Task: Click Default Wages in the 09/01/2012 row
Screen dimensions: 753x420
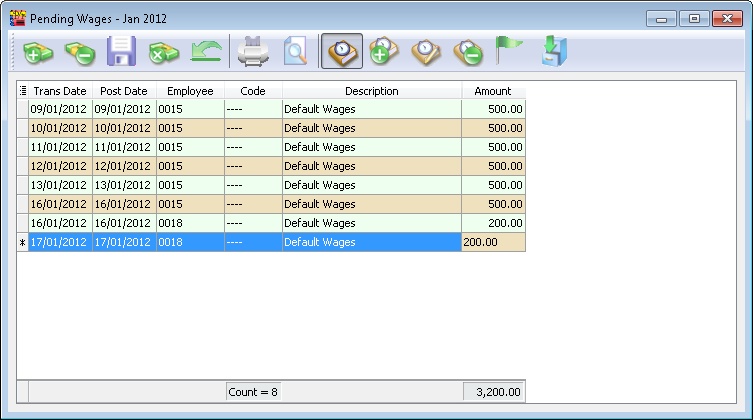Action: [372, 109]
